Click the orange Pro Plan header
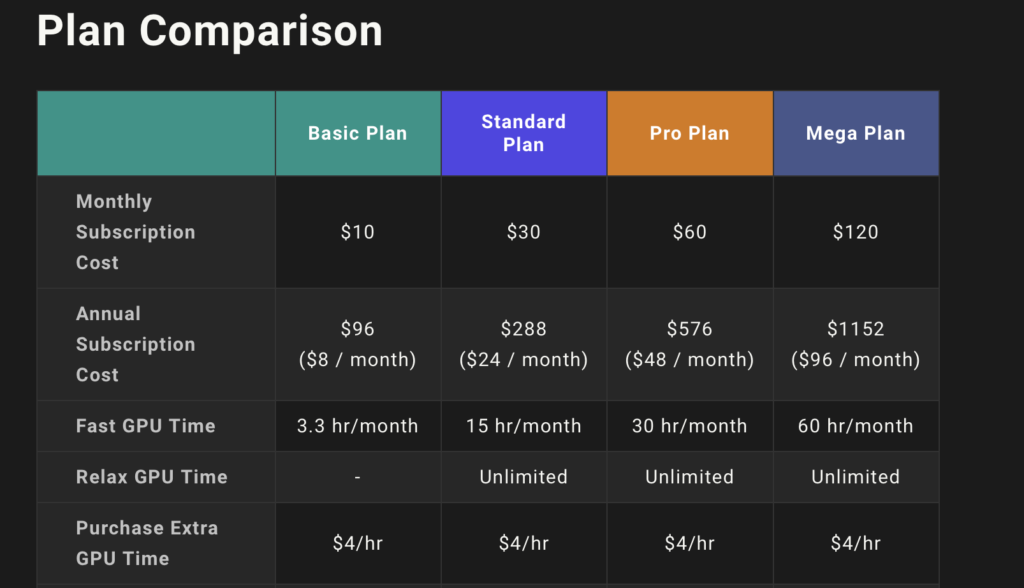 (690, 133)
